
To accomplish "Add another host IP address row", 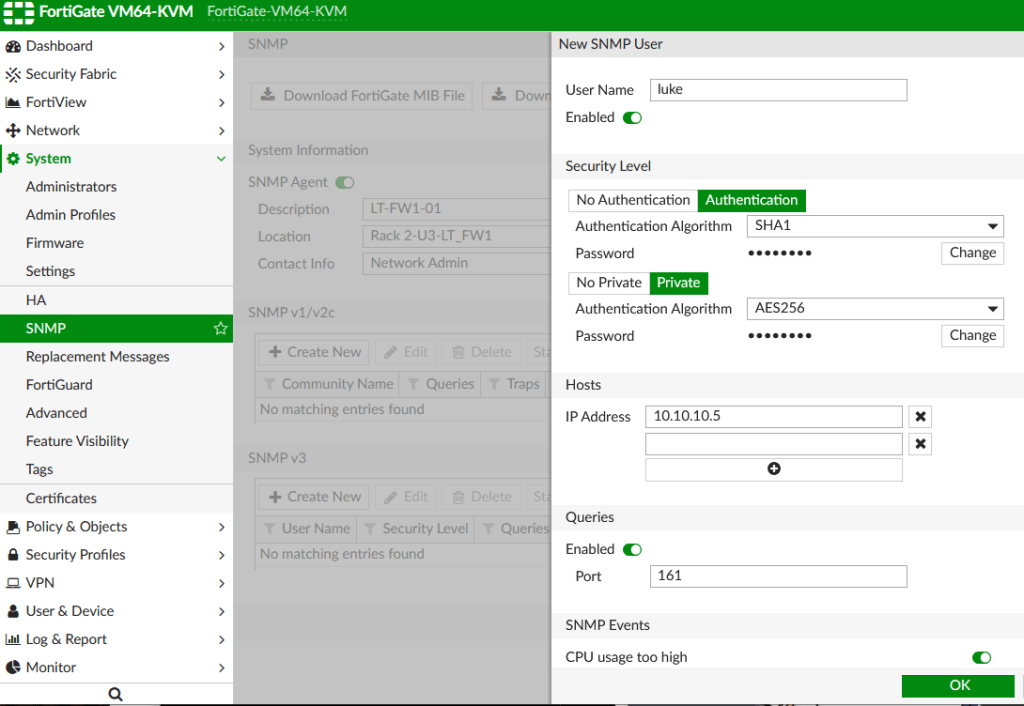I will pos(774,469).
